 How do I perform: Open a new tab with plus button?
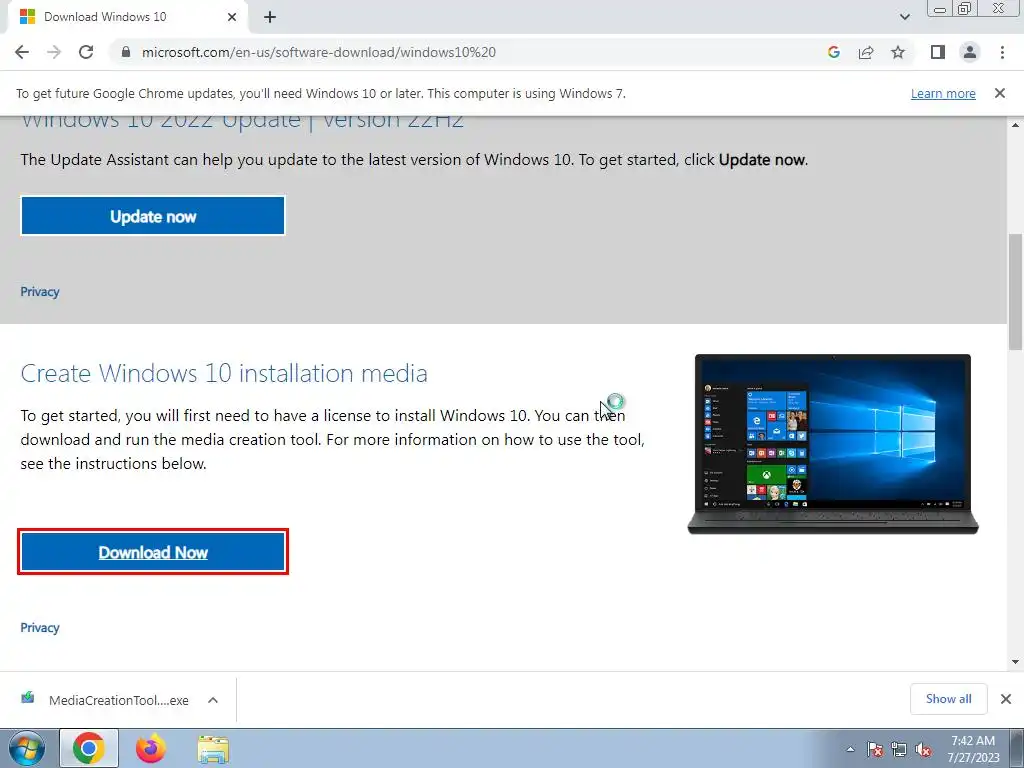pyautogui.click(x=270, y=17)
